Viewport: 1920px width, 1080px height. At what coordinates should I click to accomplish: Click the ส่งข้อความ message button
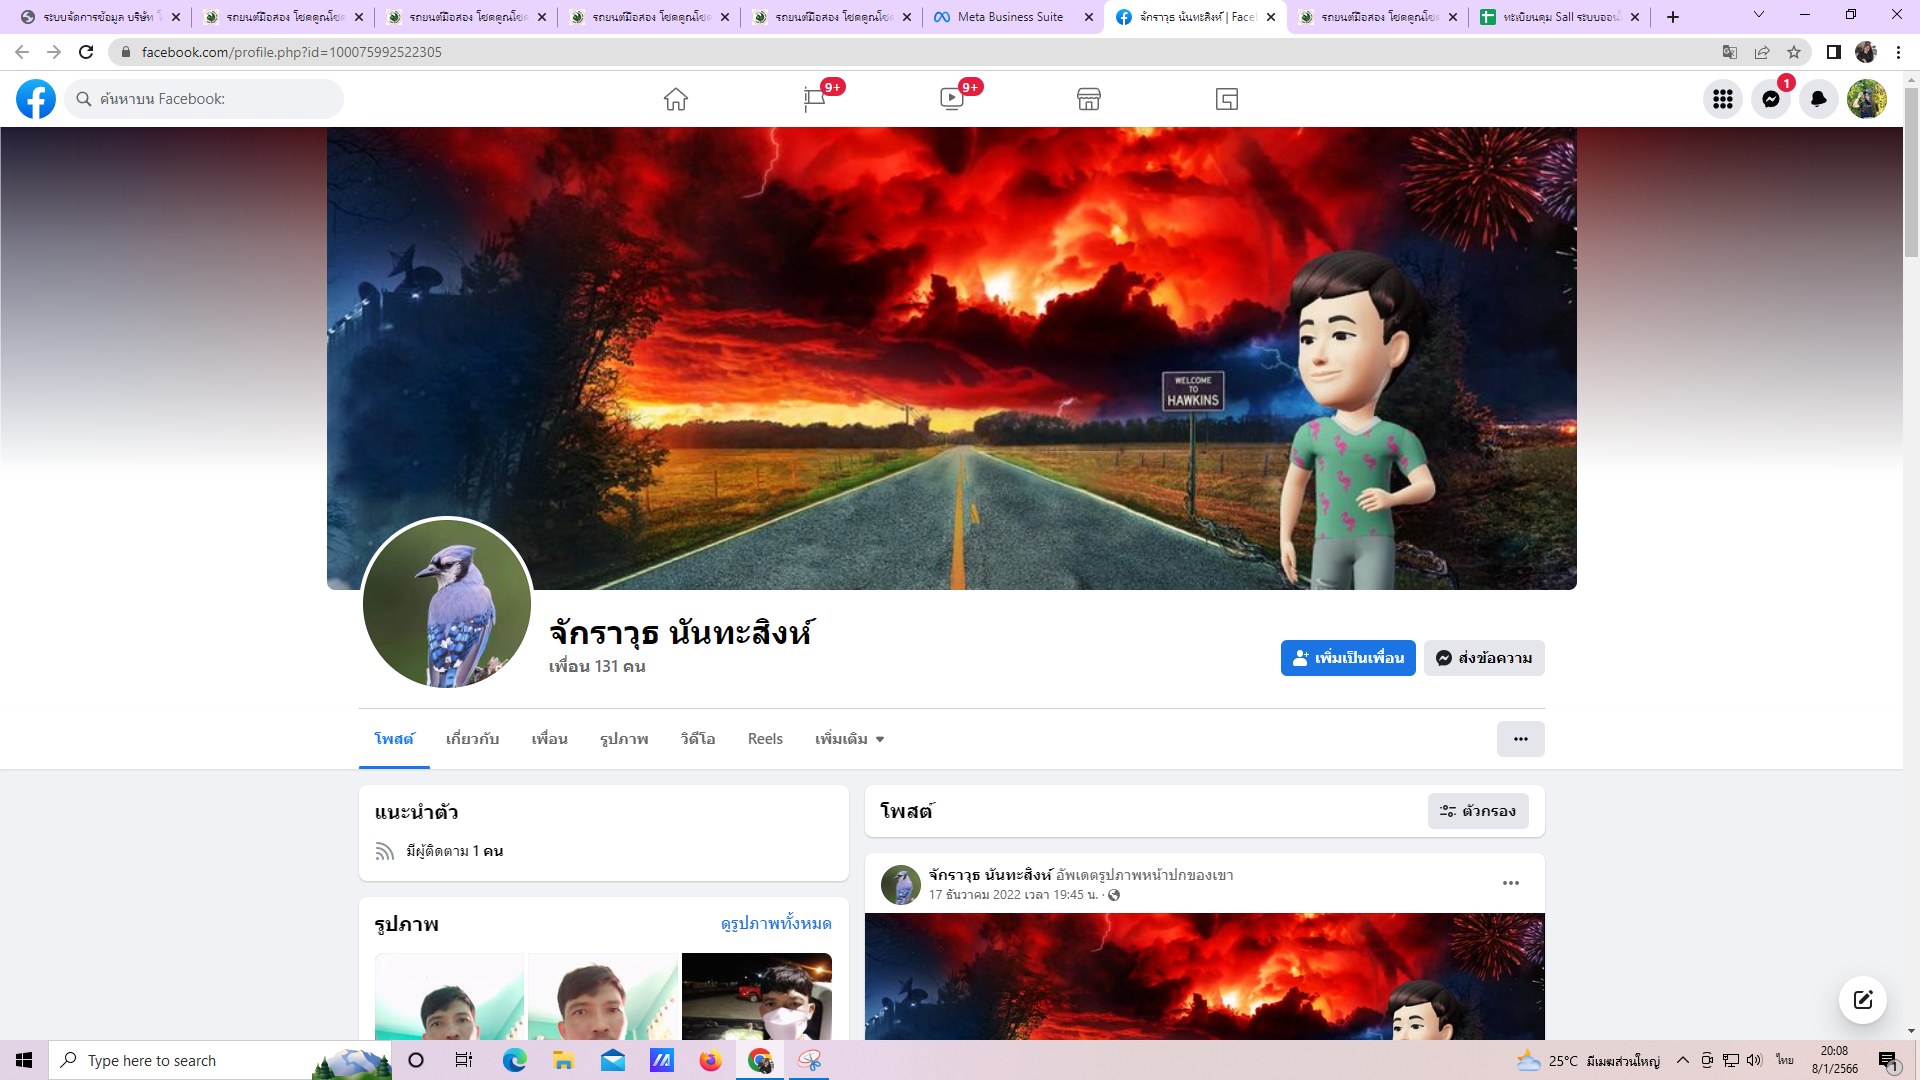click(x=1484, y=658)
